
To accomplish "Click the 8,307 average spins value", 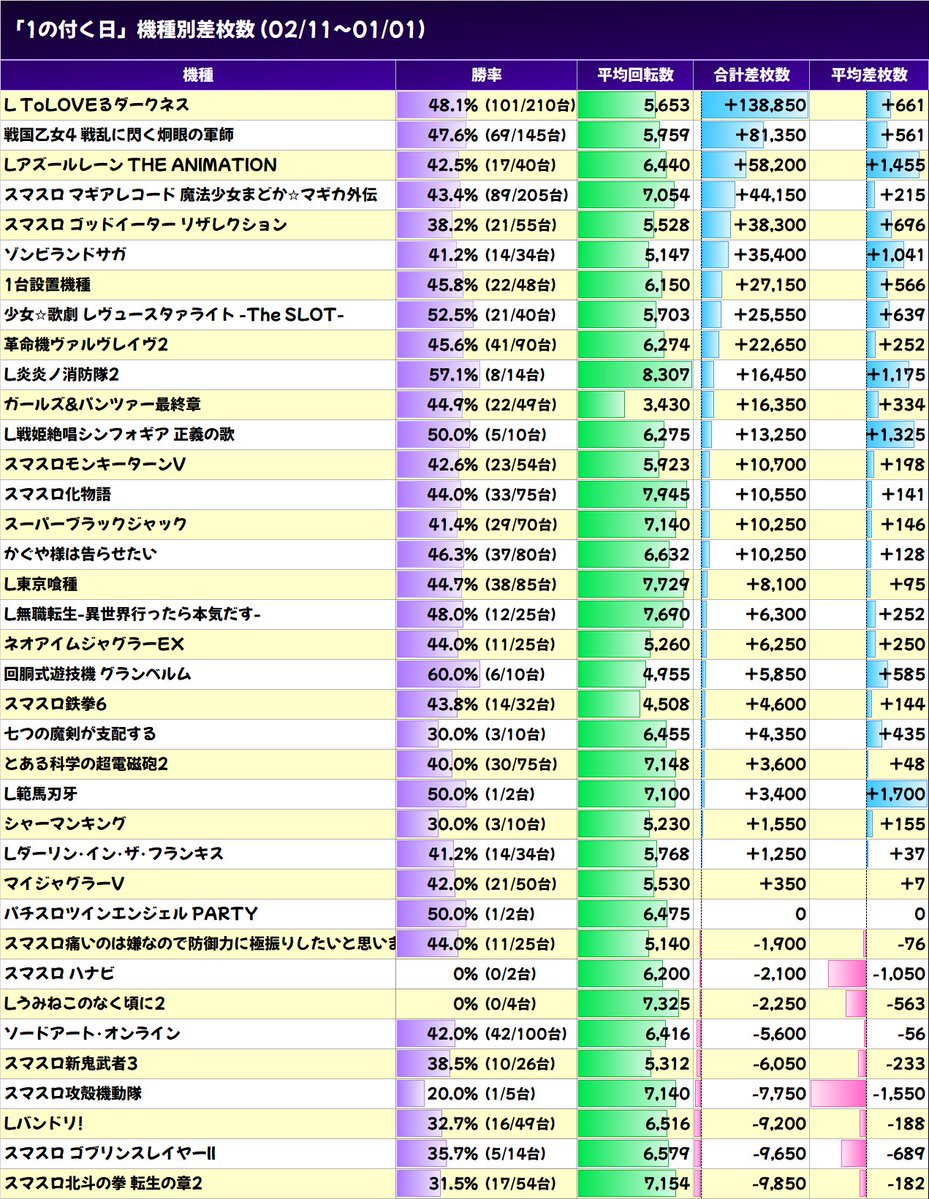I will pos(666,375).
